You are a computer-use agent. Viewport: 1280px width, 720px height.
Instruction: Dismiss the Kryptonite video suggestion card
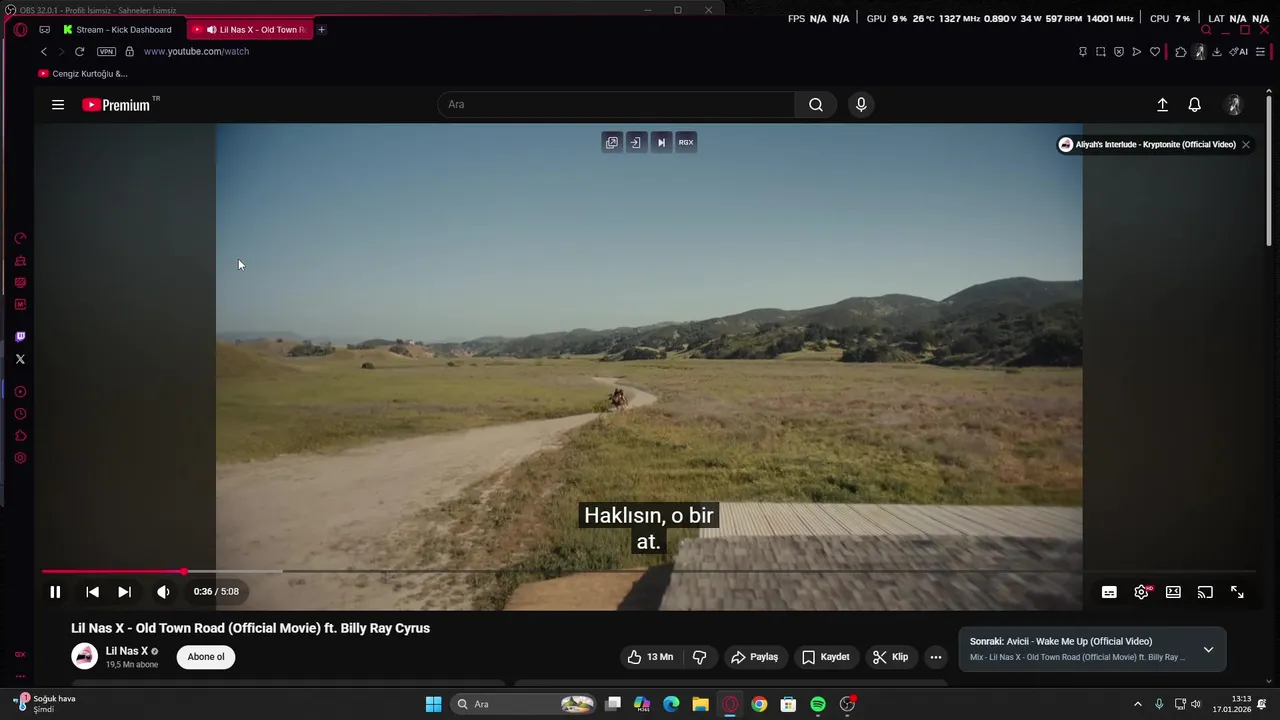pos(1246,145)
